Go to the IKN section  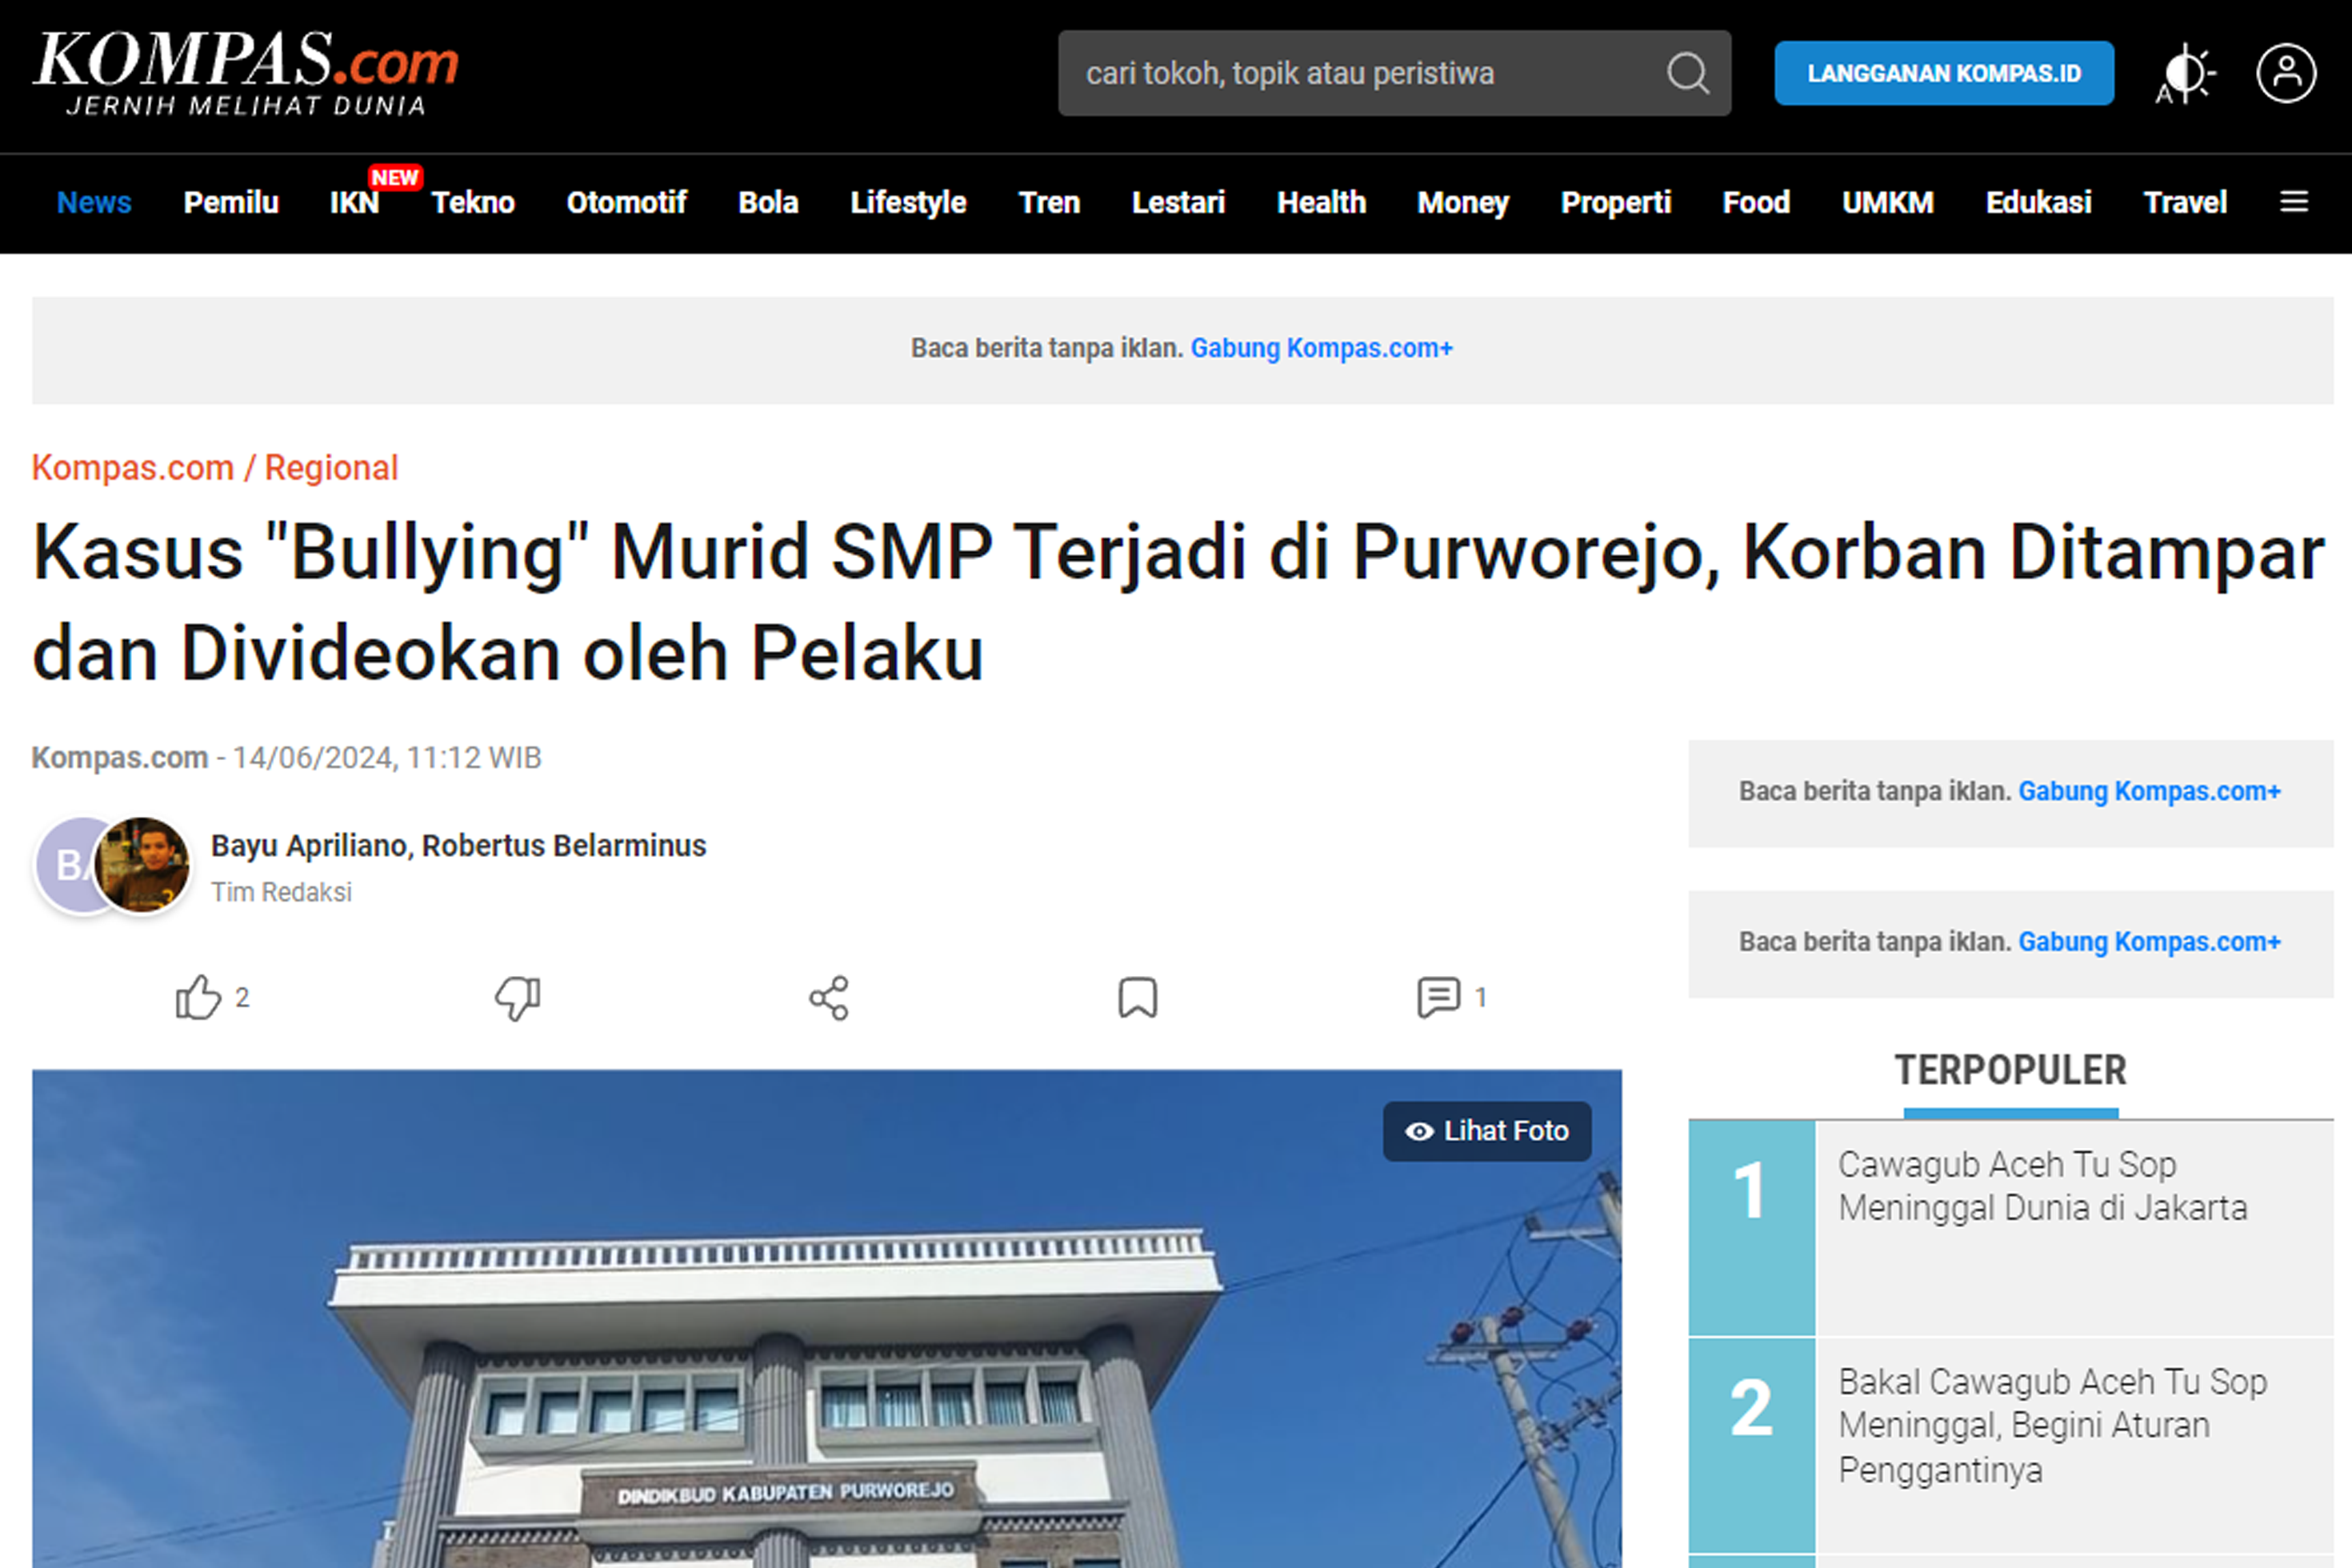tap(354, 202)
